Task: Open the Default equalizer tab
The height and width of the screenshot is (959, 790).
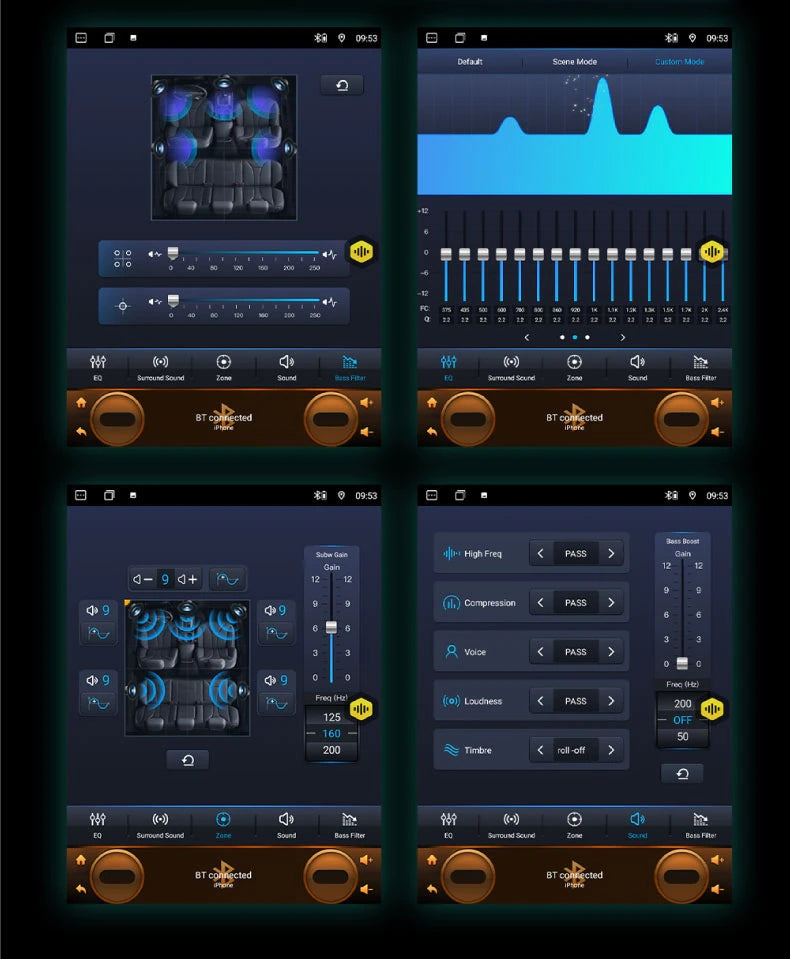Action: tap(470, 62)
